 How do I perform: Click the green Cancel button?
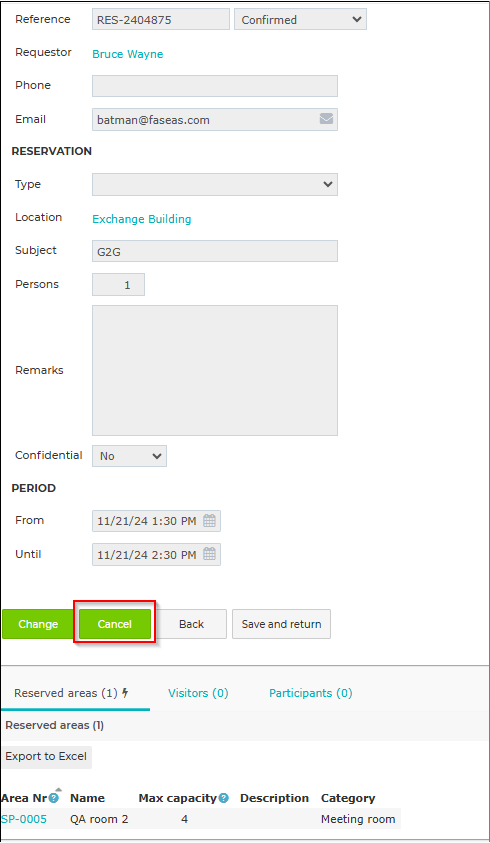point(115,624)
